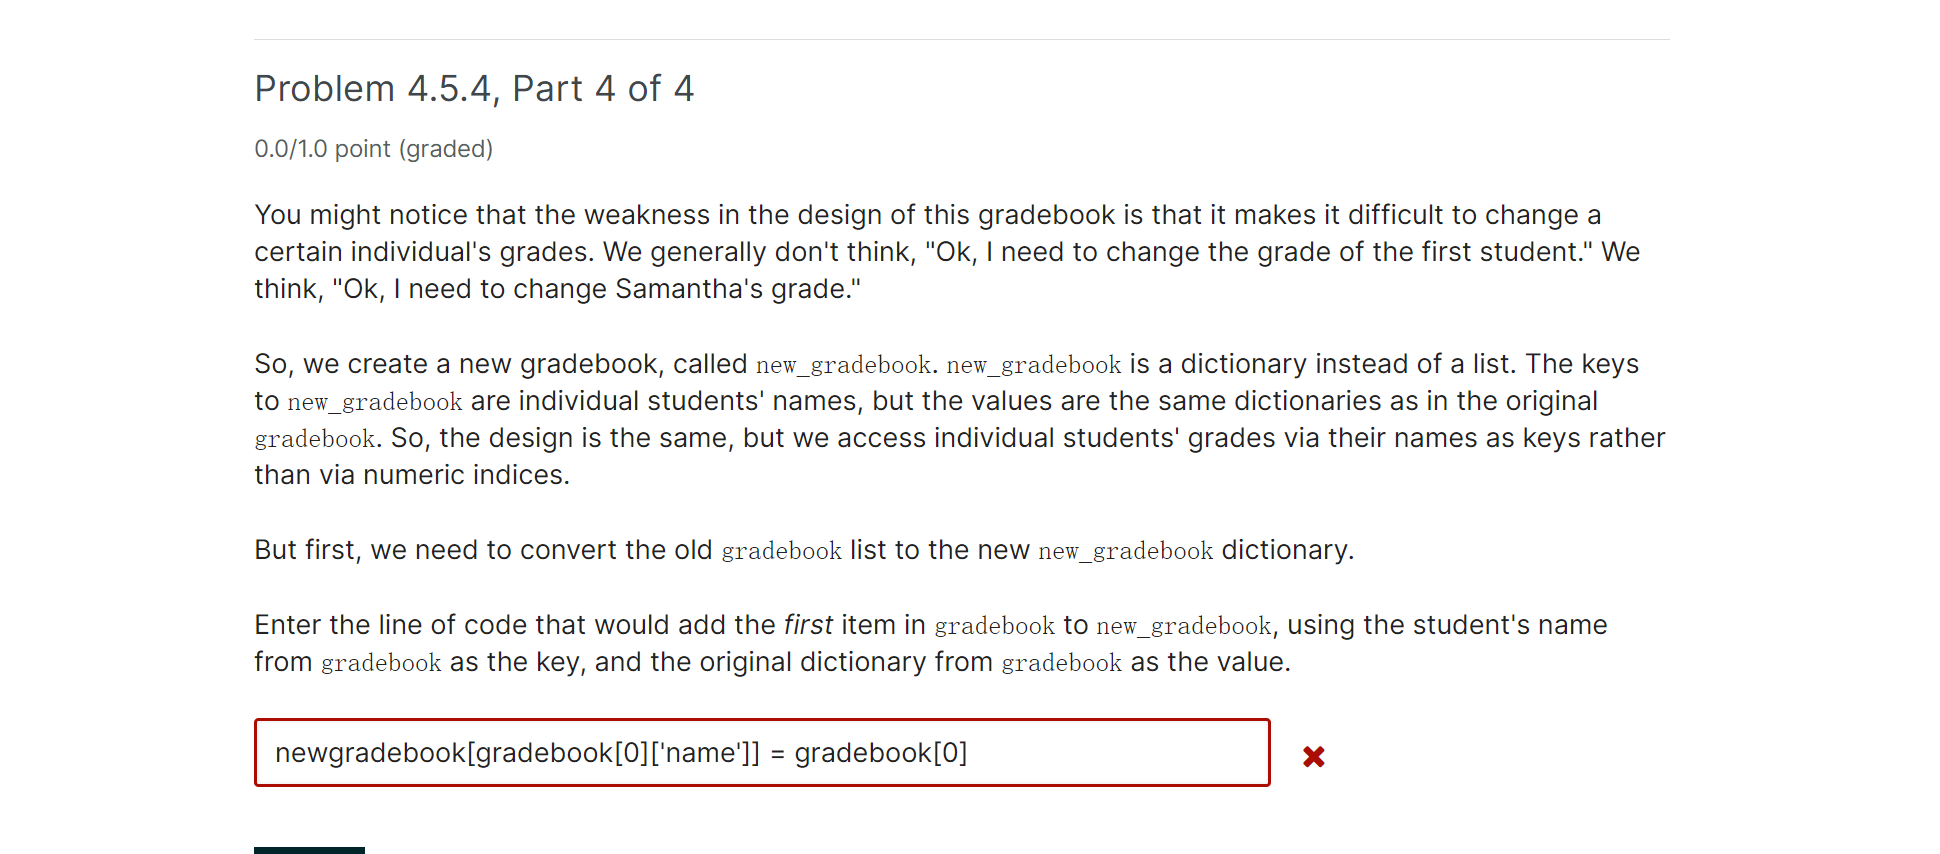Click the Problem 4.5.4 heading
1940x854 pixels.
474,88
